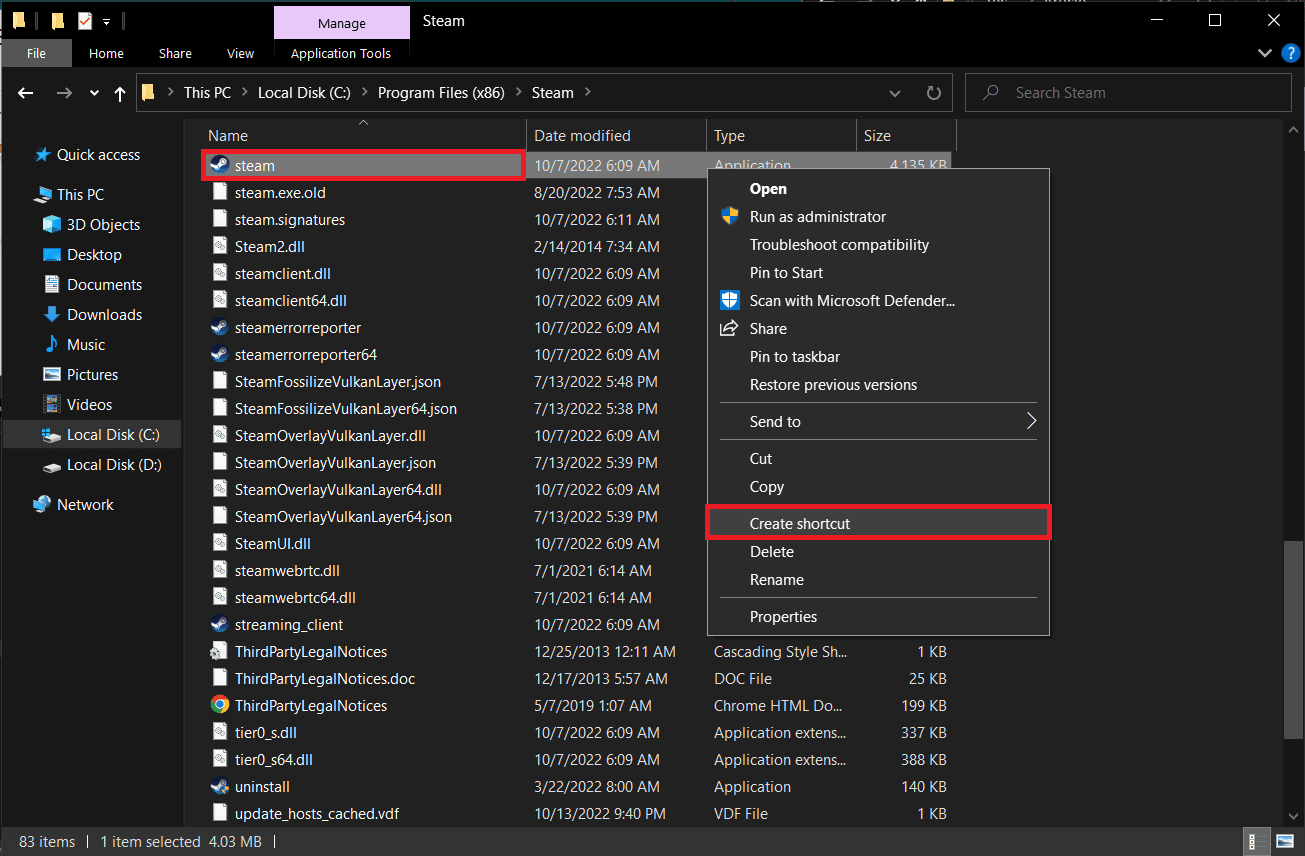The height and width of the screenshot is (856, 1305).
Task: Click the Properties icon on the Quick Access Toolbar
Action: point(85,20)
